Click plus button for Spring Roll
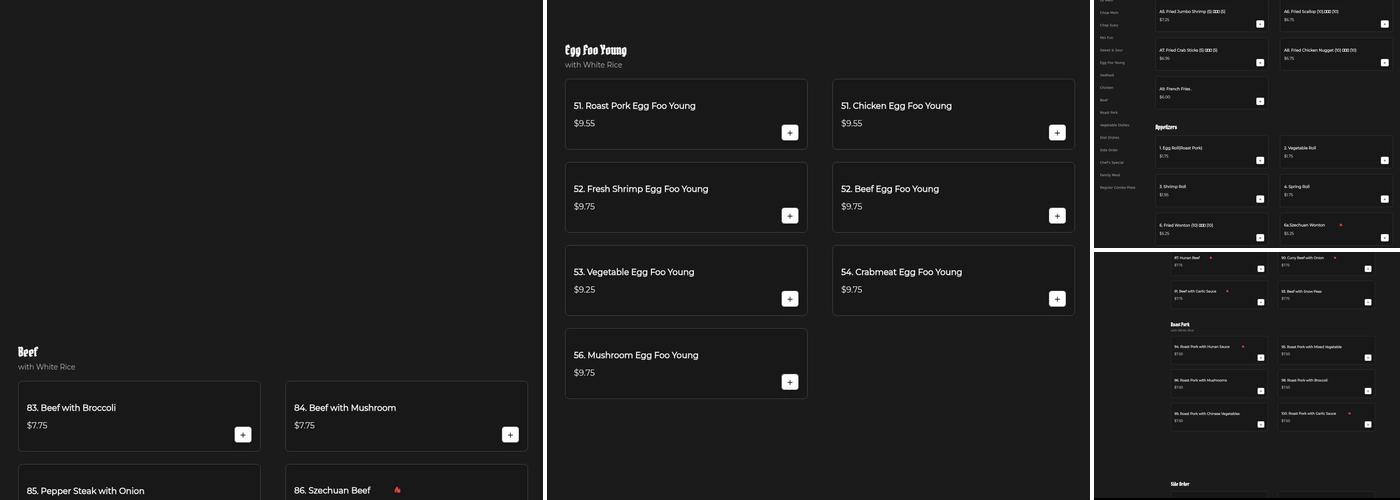The width and height of the screenshot is (1400, 500). point(1385,199)
